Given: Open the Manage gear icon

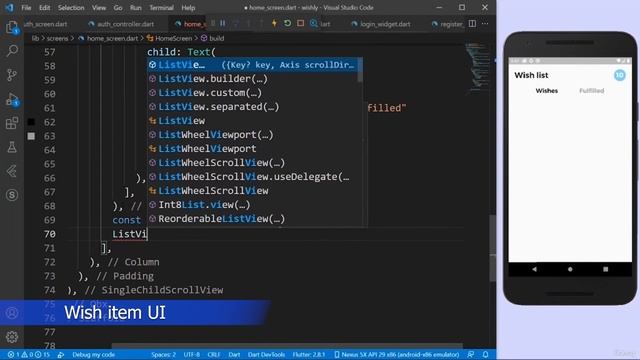Looking at the screenshot, I should coord(12,337).
